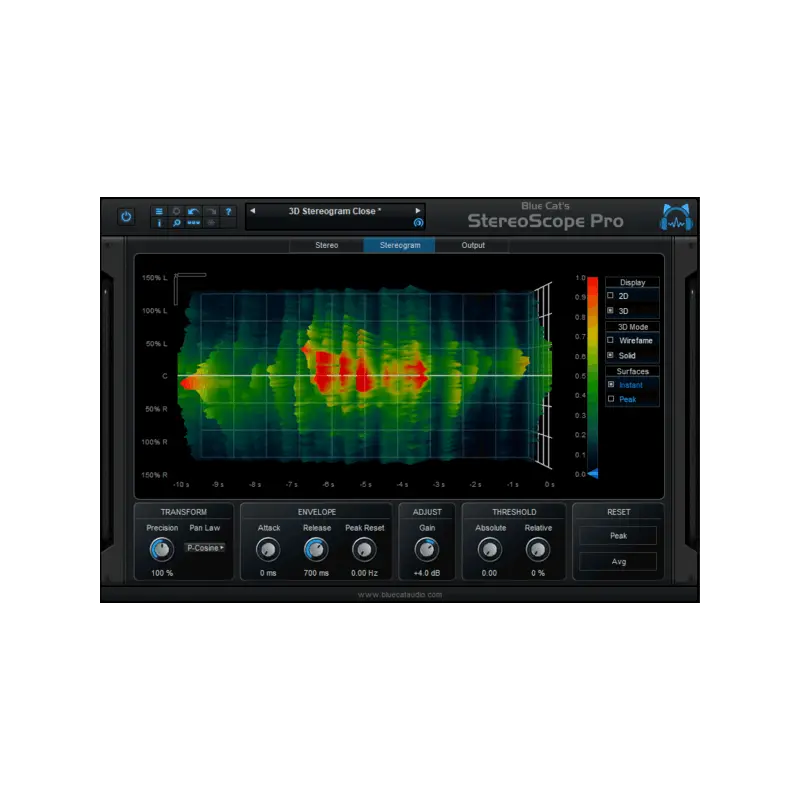
Task: Switch to the Stereo tab
Action: 327,245
